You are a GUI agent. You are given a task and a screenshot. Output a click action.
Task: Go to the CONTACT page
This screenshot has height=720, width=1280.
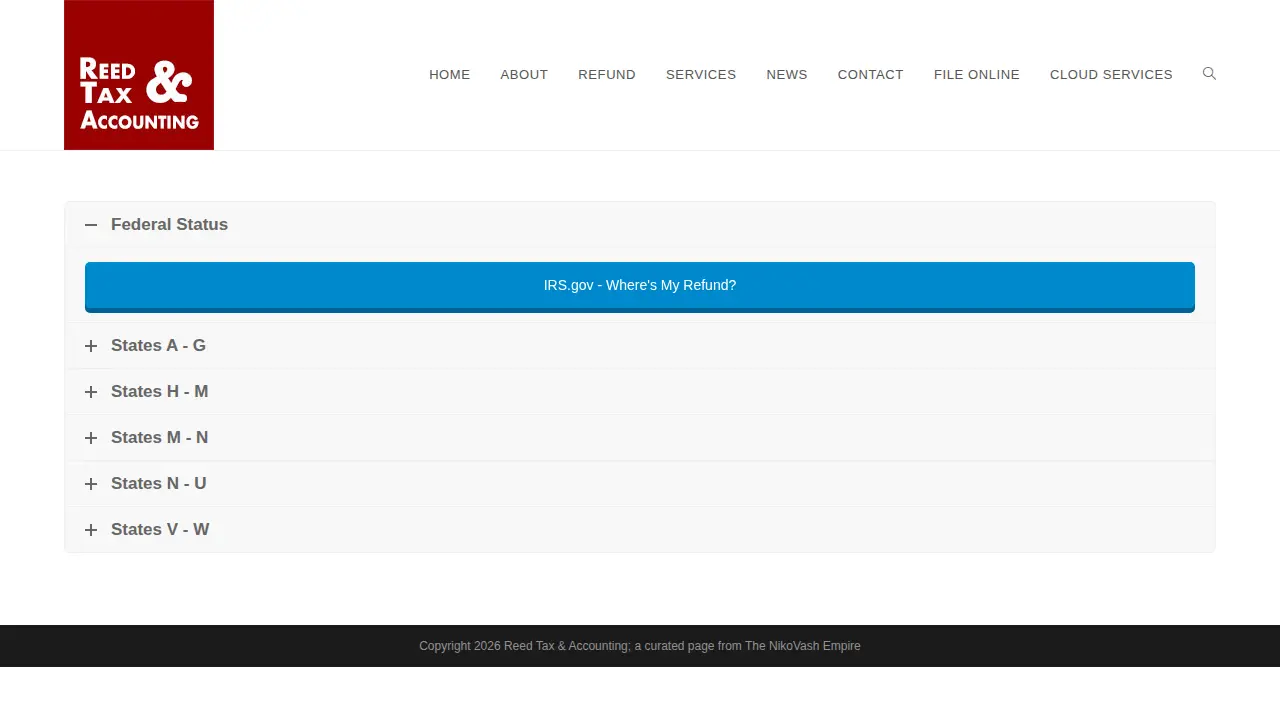point(871,75)
